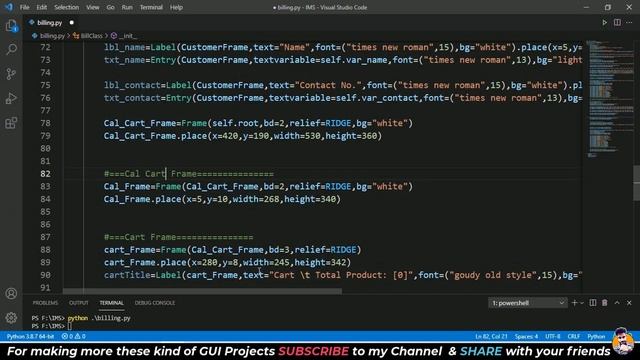Click 'python .\billing.py' terminal command
Screen dimensions: 640x360
point(99,318)
